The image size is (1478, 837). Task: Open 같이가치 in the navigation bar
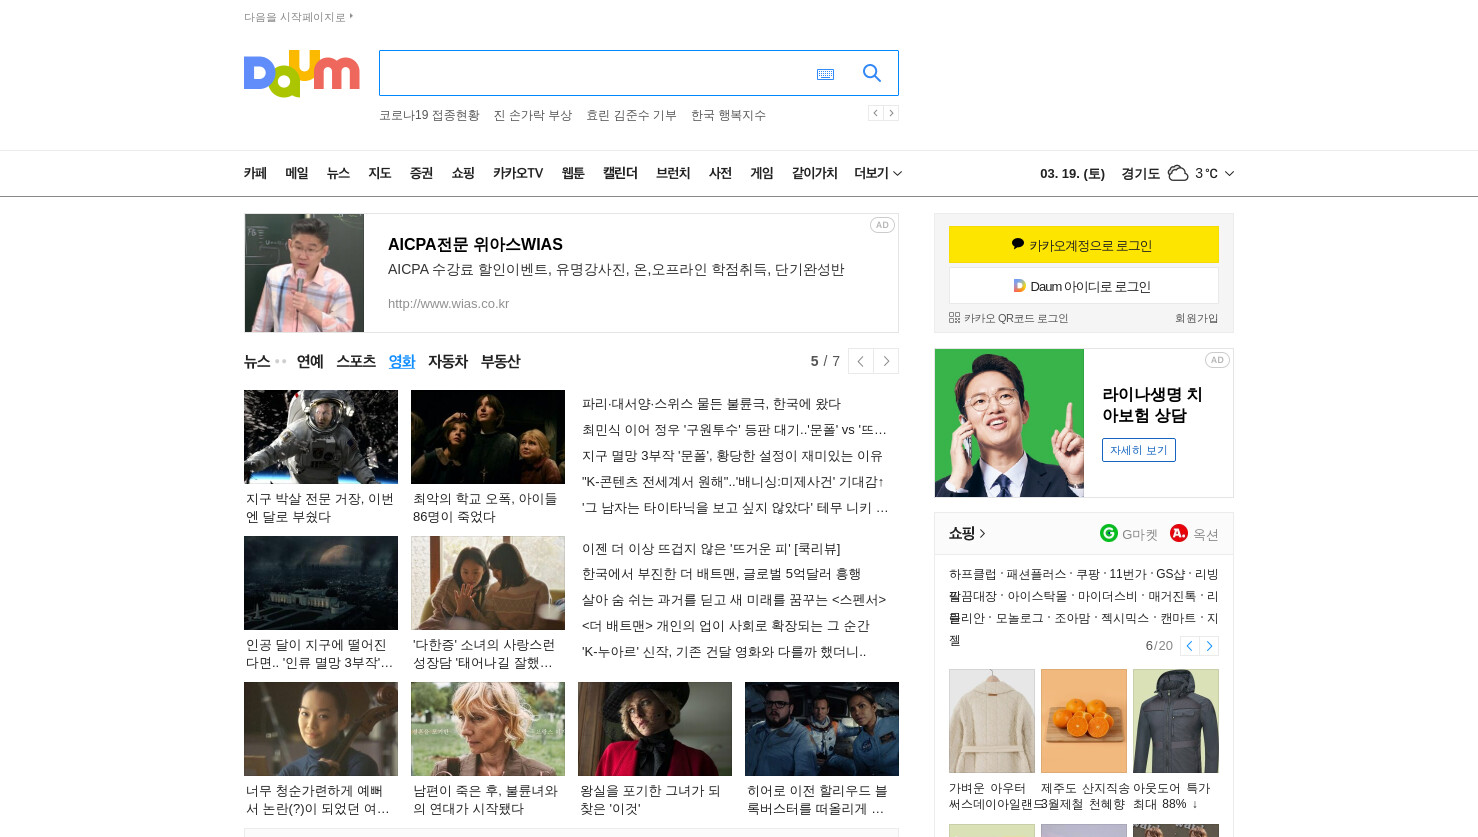pos(814,173)
